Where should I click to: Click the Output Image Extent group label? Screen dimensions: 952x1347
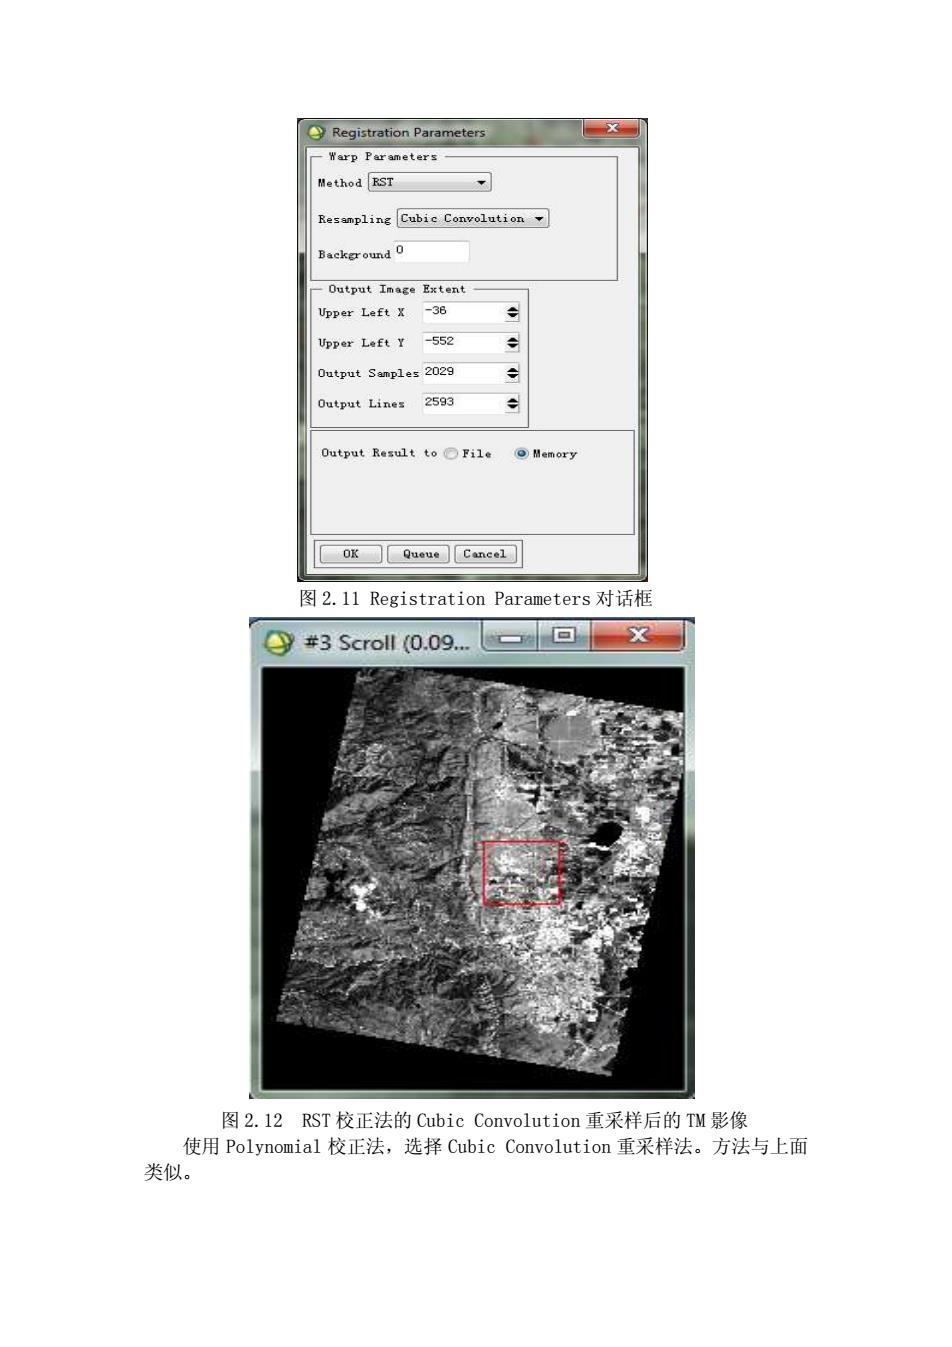click(397, 289)
